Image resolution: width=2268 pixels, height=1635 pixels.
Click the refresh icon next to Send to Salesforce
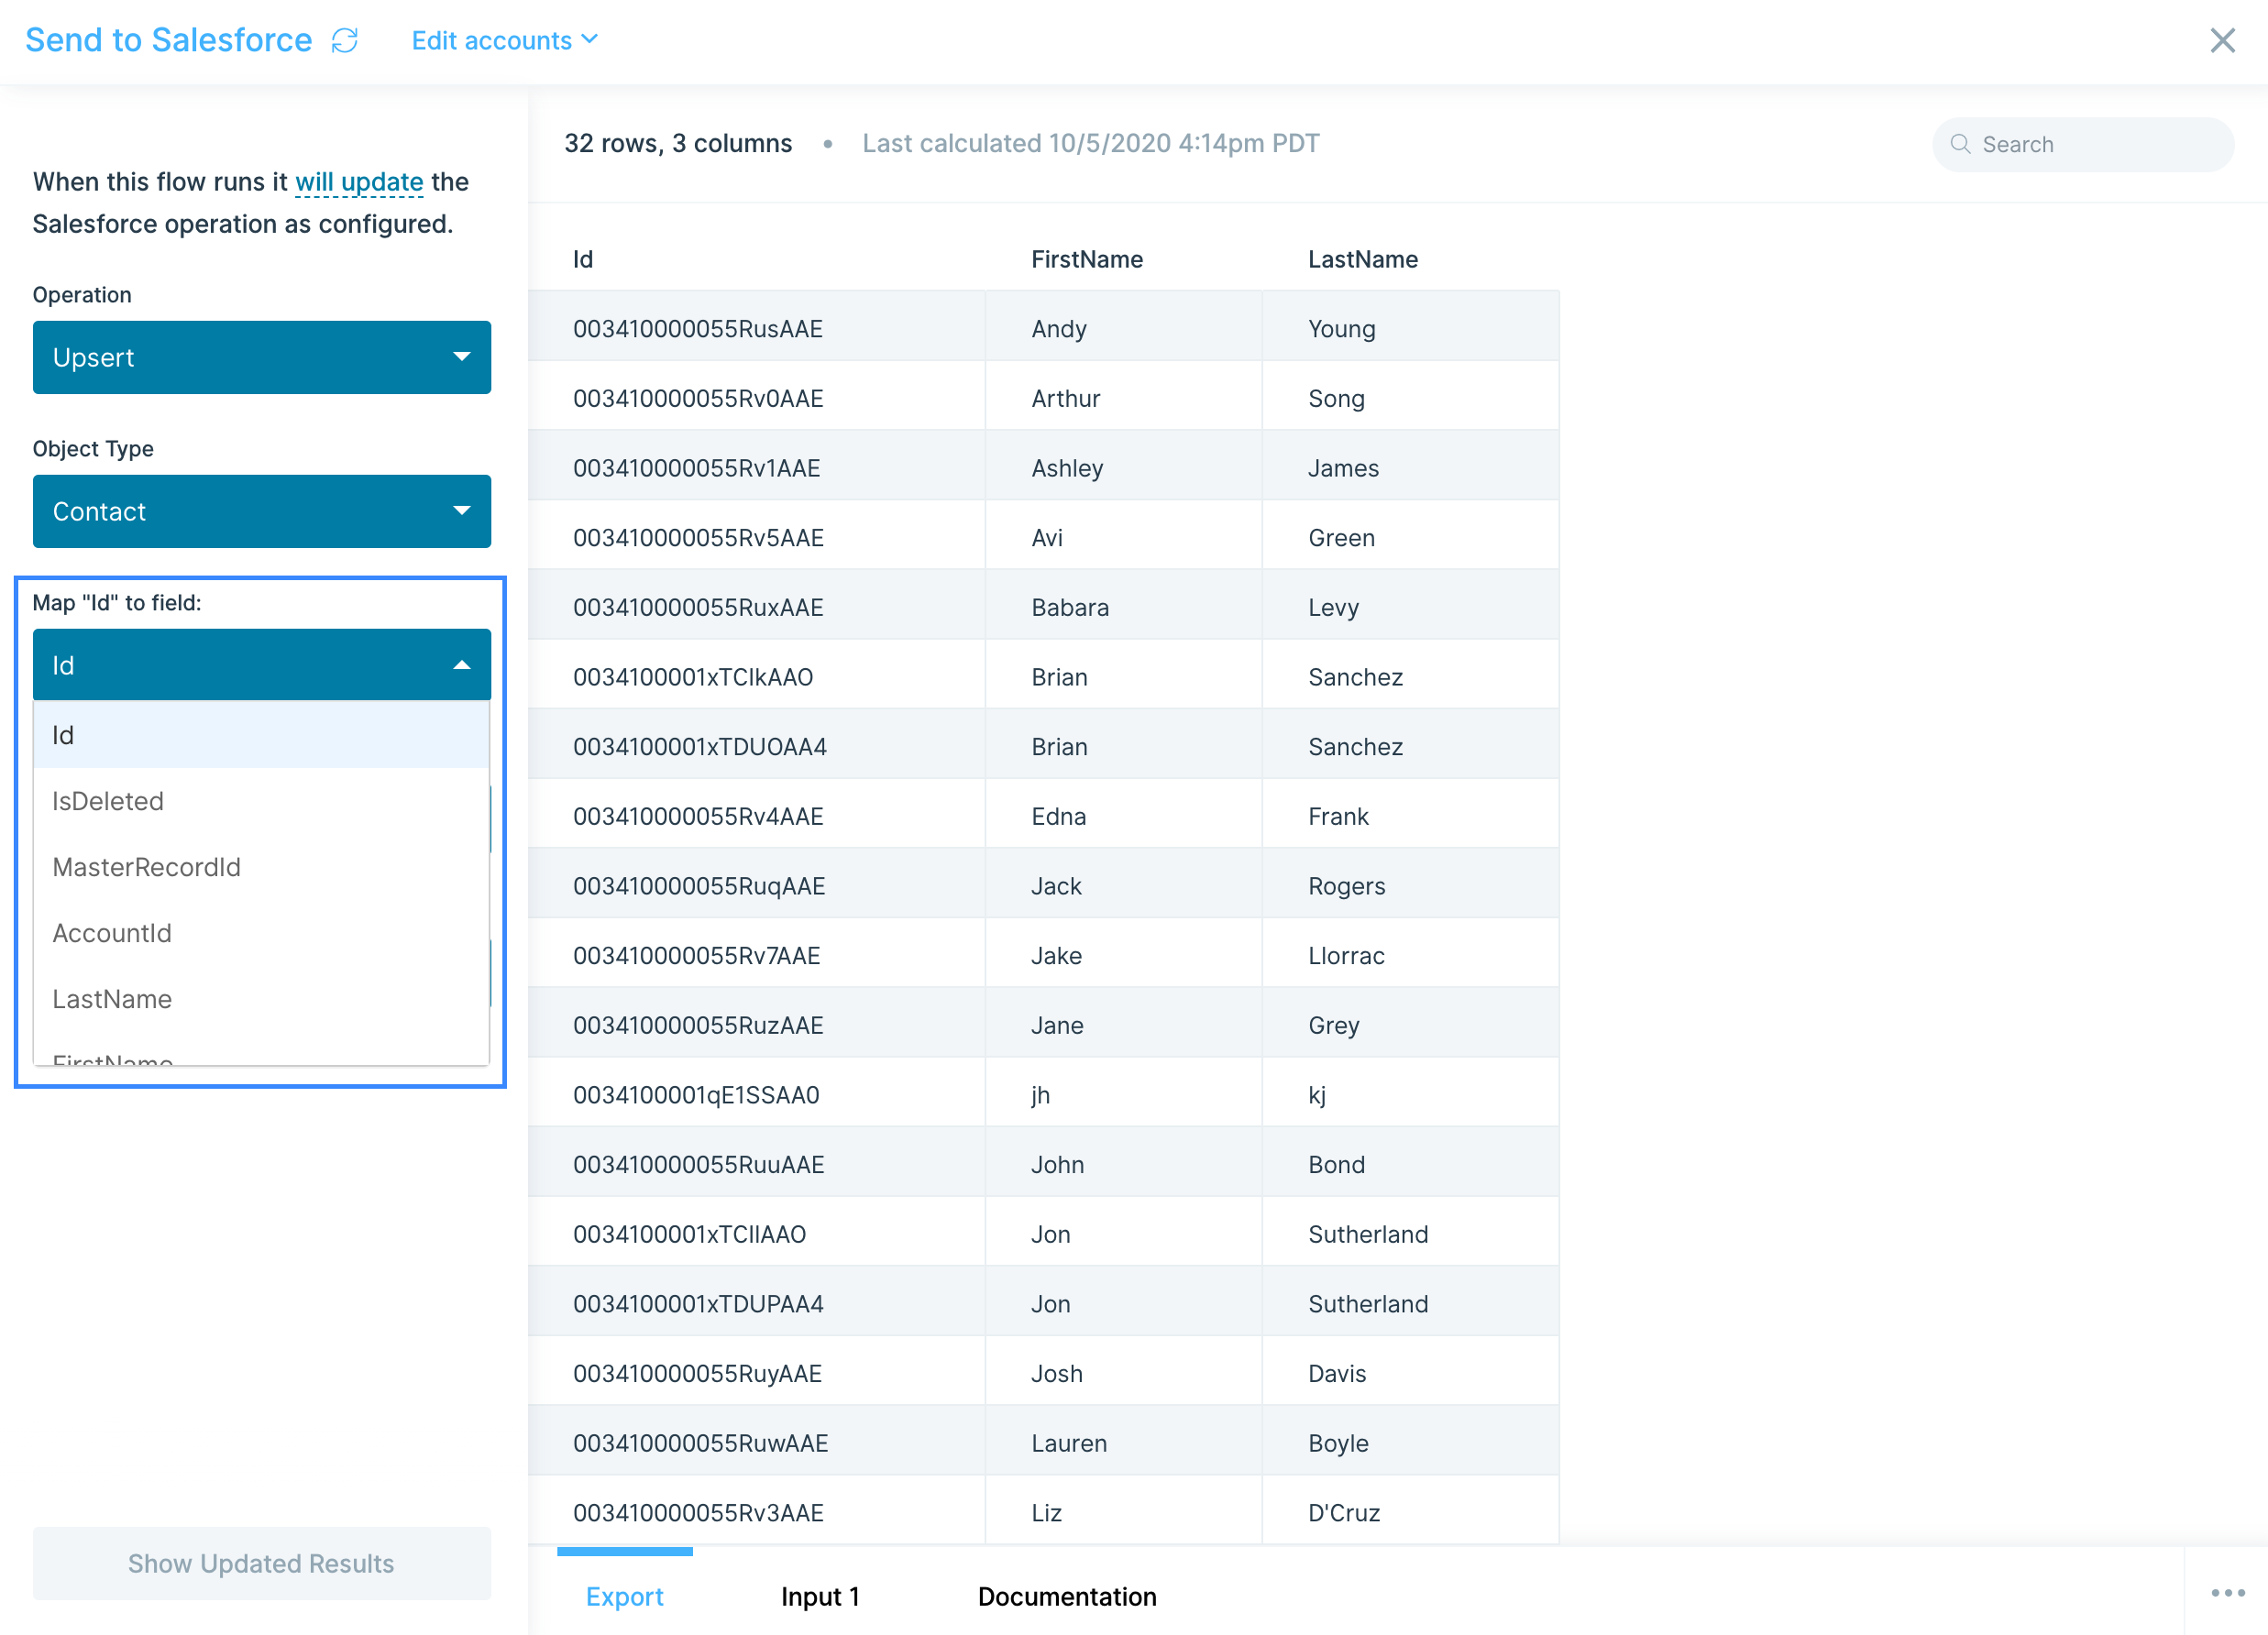[344, 40]
